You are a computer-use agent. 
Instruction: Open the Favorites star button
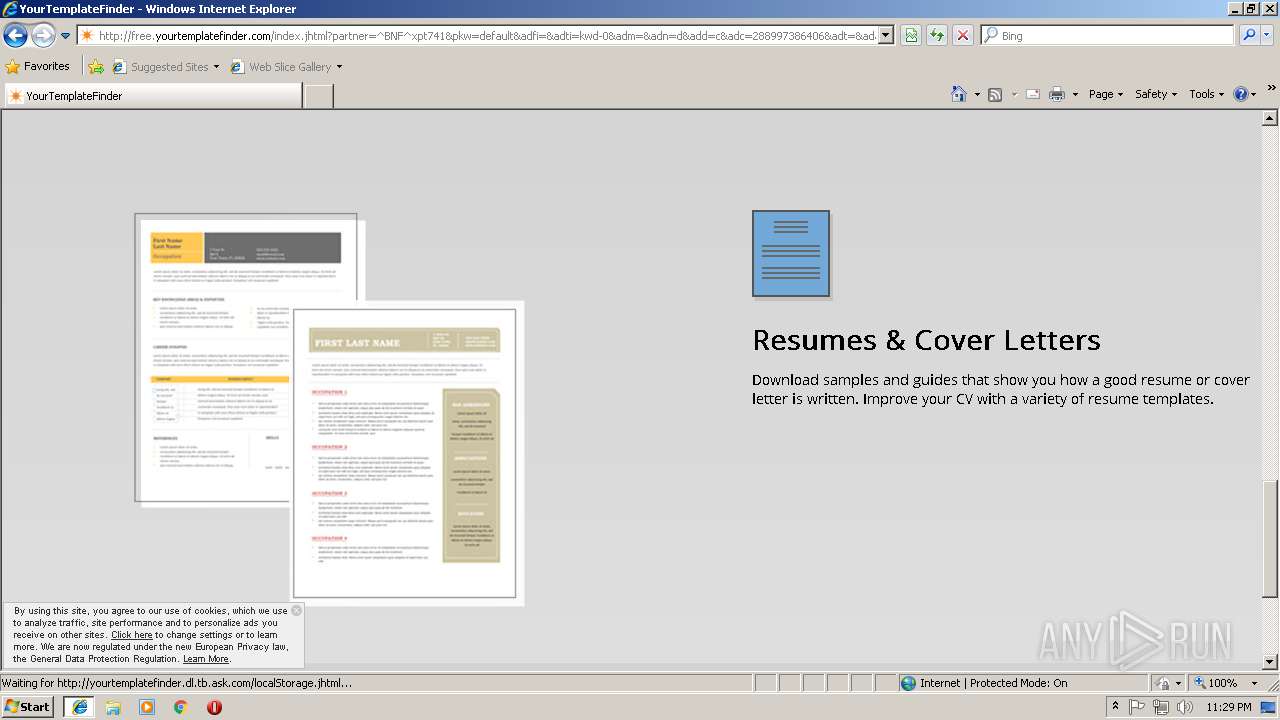coord(38,67)
